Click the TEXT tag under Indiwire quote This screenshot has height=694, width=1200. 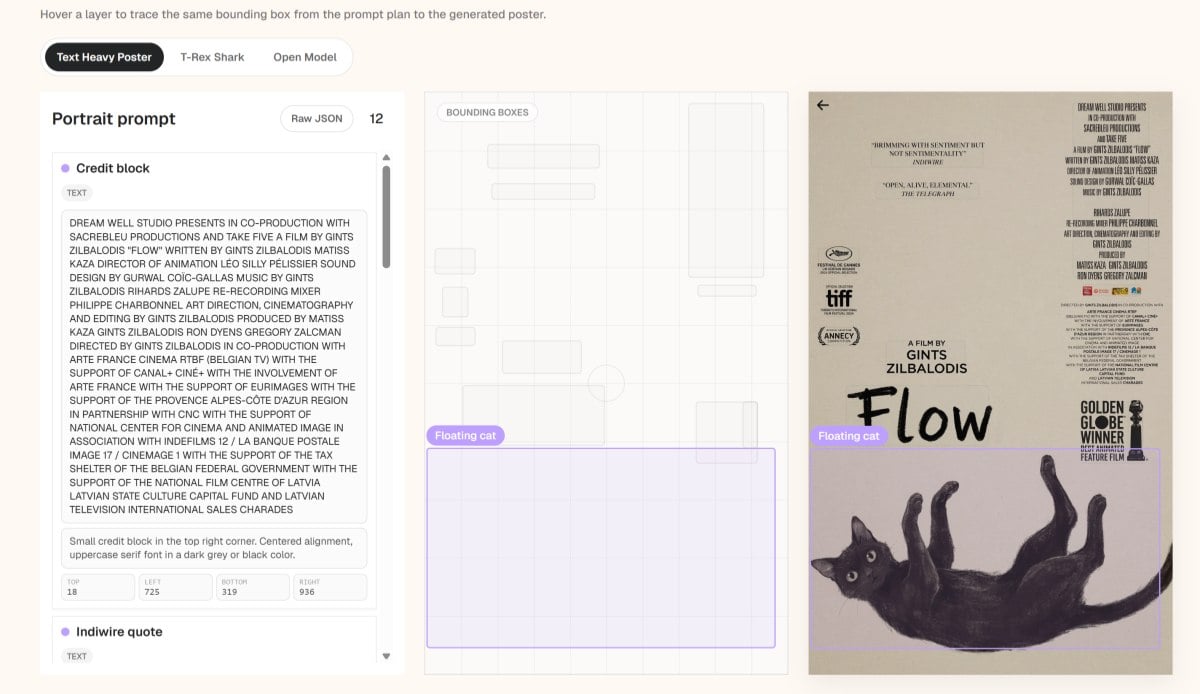(x=77, y=656)
